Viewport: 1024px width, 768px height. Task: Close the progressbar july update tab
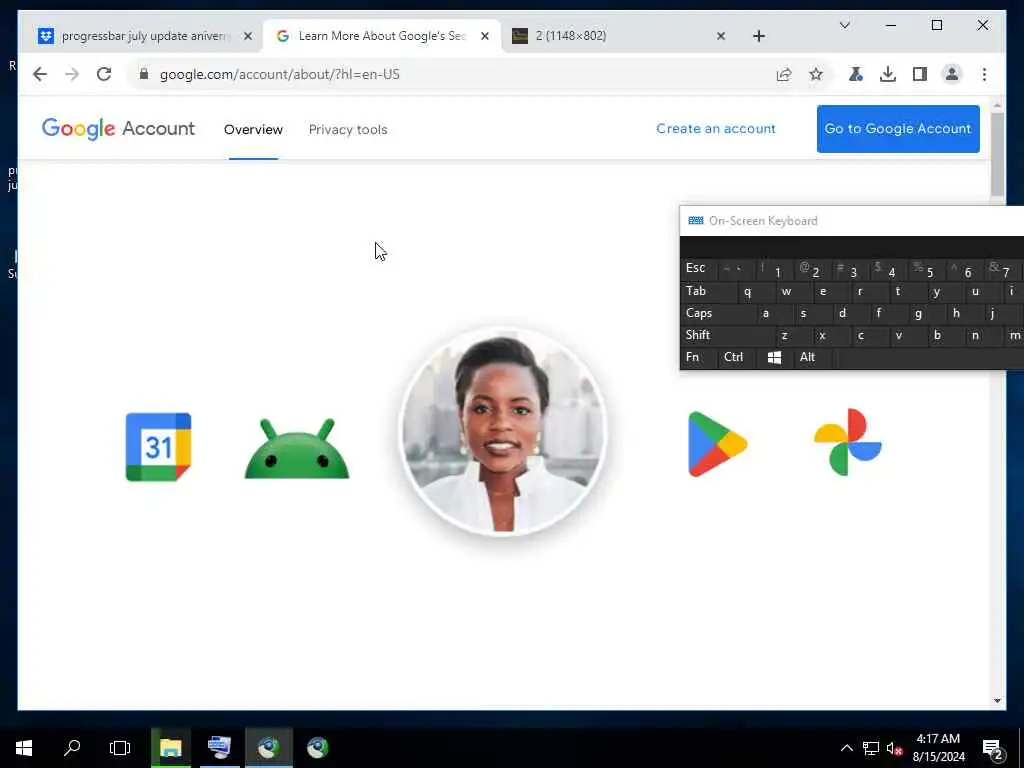(248, 36)
